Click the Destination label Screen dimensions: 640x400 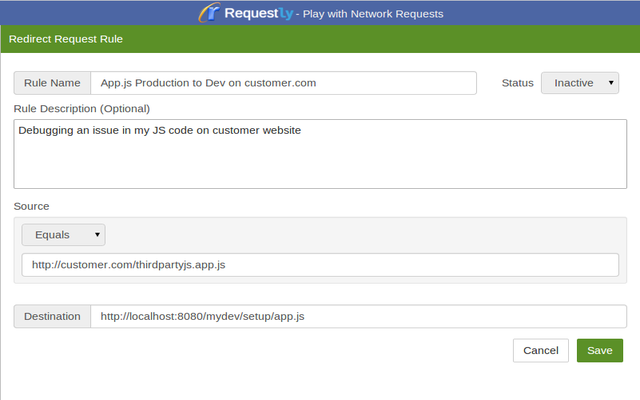tap(52, 316)
